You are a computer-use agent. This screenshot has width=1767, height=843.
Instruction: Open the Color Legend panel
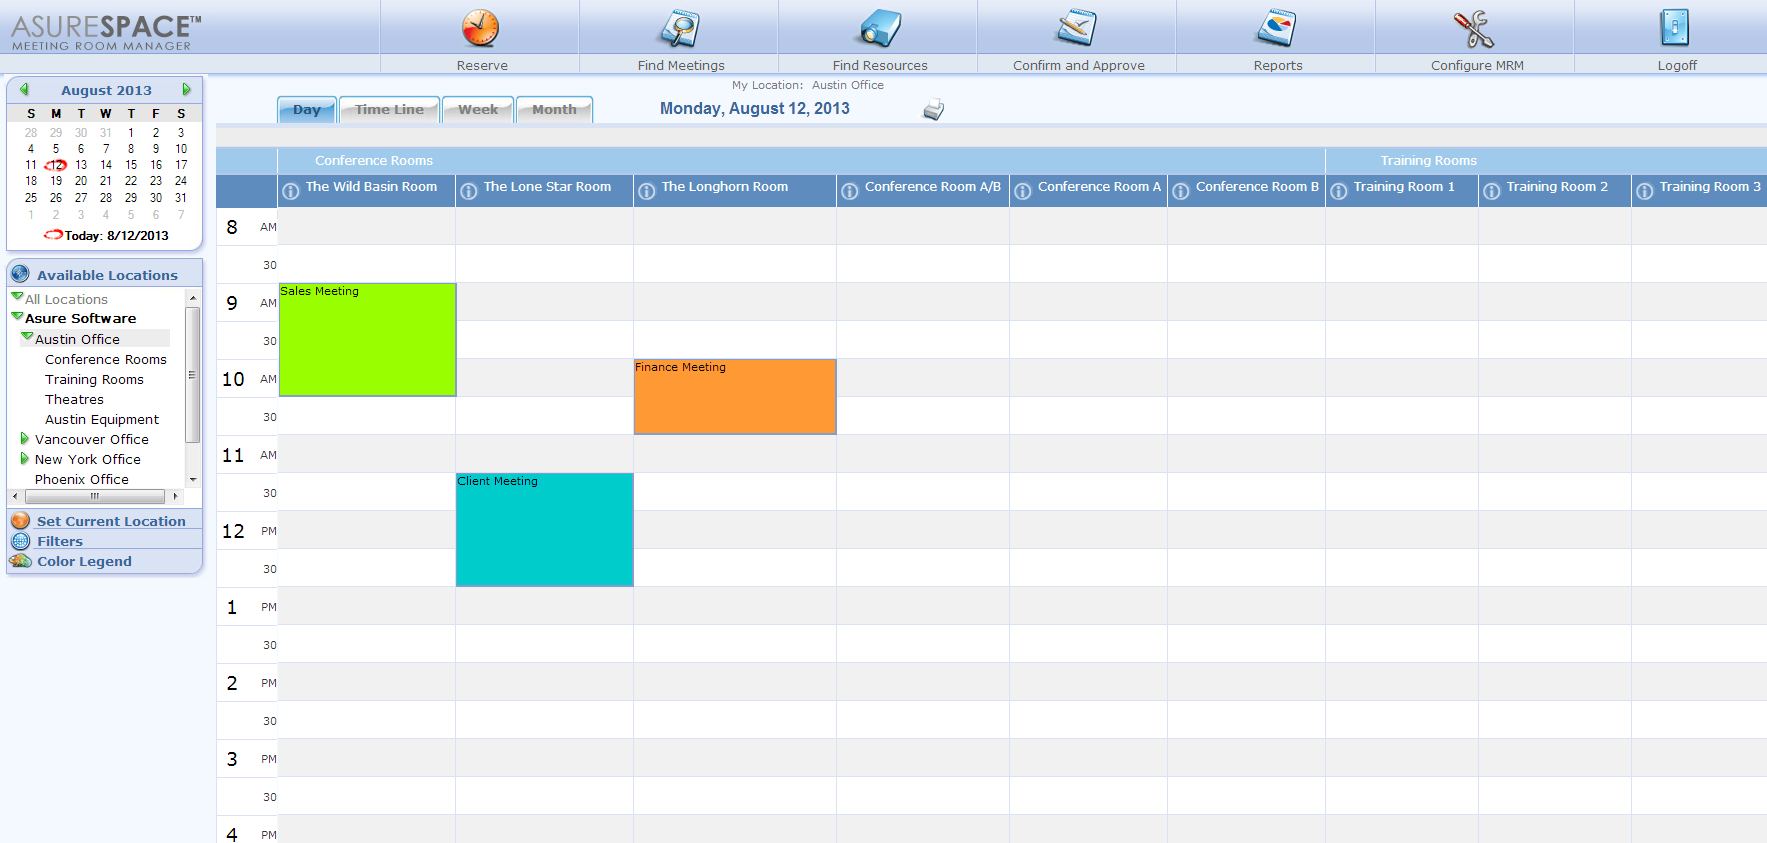84,561
